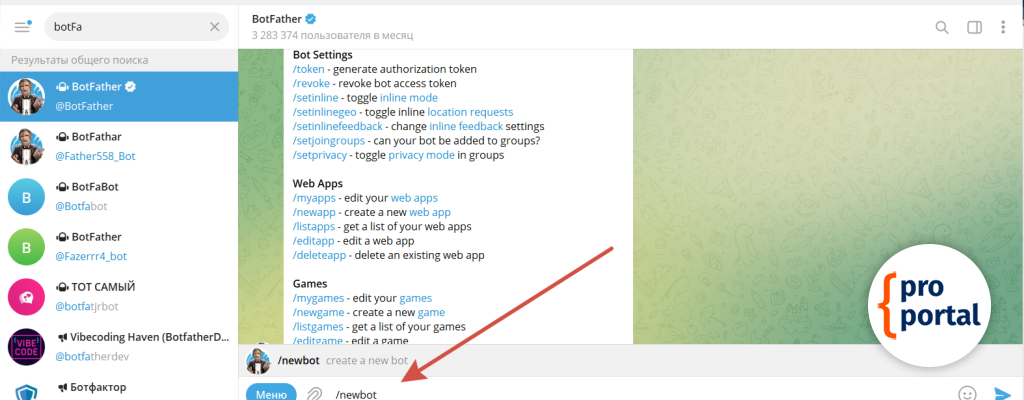Open the hamburger main menu
The height and width of the screenshot is (400, 1024).
coord(22,27)
